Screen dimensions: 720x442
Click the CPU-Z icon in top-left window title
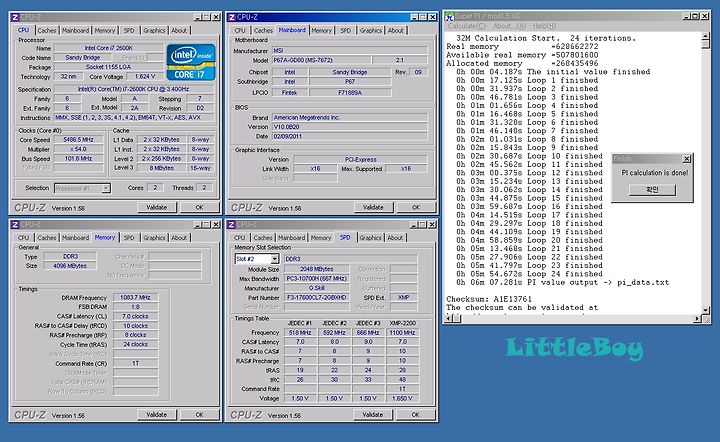15,17
